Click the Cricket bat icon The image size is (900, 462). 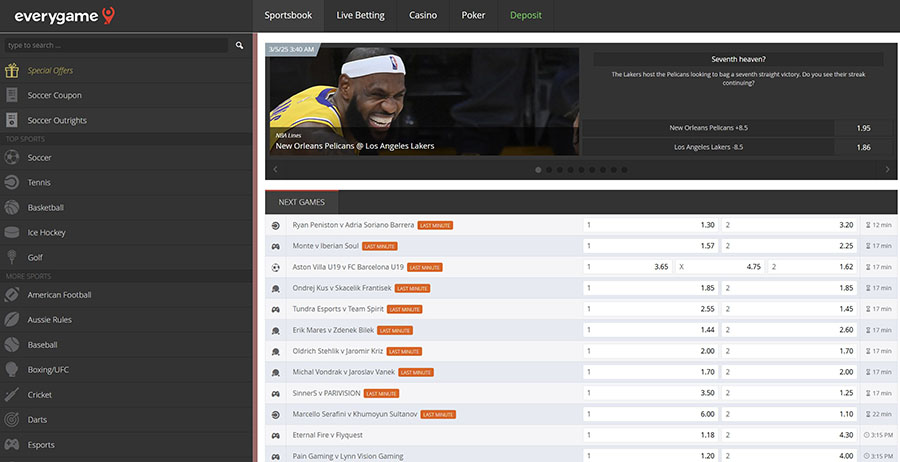[11, 394]
